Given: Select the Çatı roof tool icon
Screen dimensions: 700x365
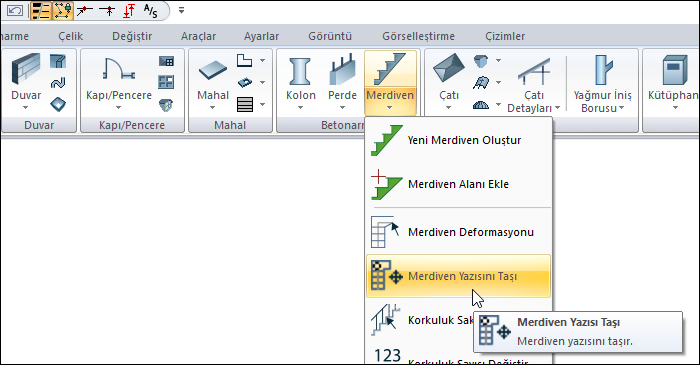Looking at the screenshot, I should pos(449,68).
